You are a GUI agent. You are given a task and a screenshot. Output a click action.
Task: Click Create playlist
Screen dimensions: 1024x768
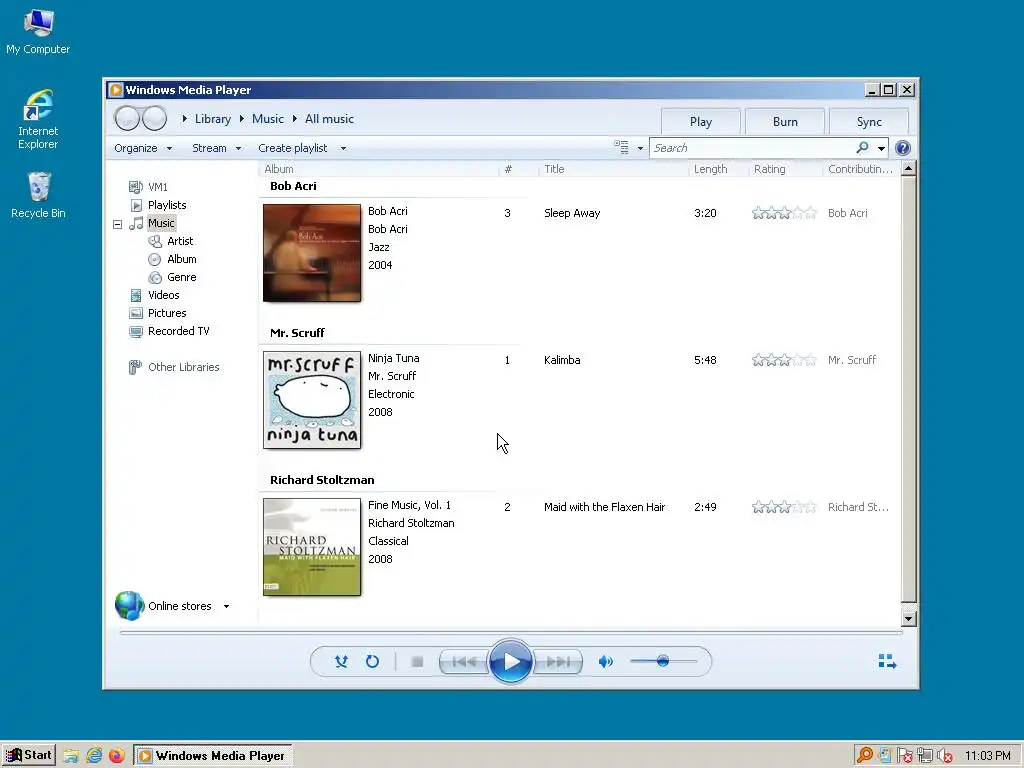tap(293, 148)
